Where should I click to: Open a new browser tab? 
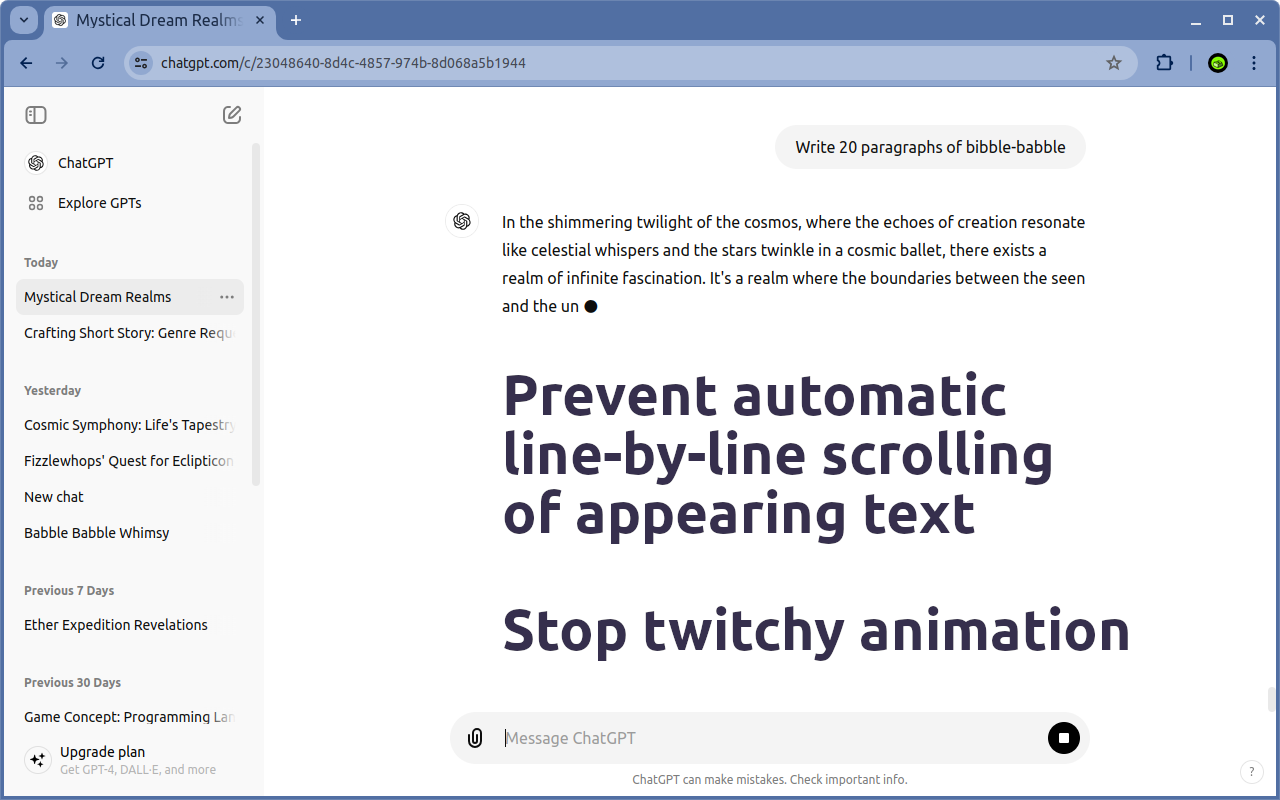click(296, 20)
